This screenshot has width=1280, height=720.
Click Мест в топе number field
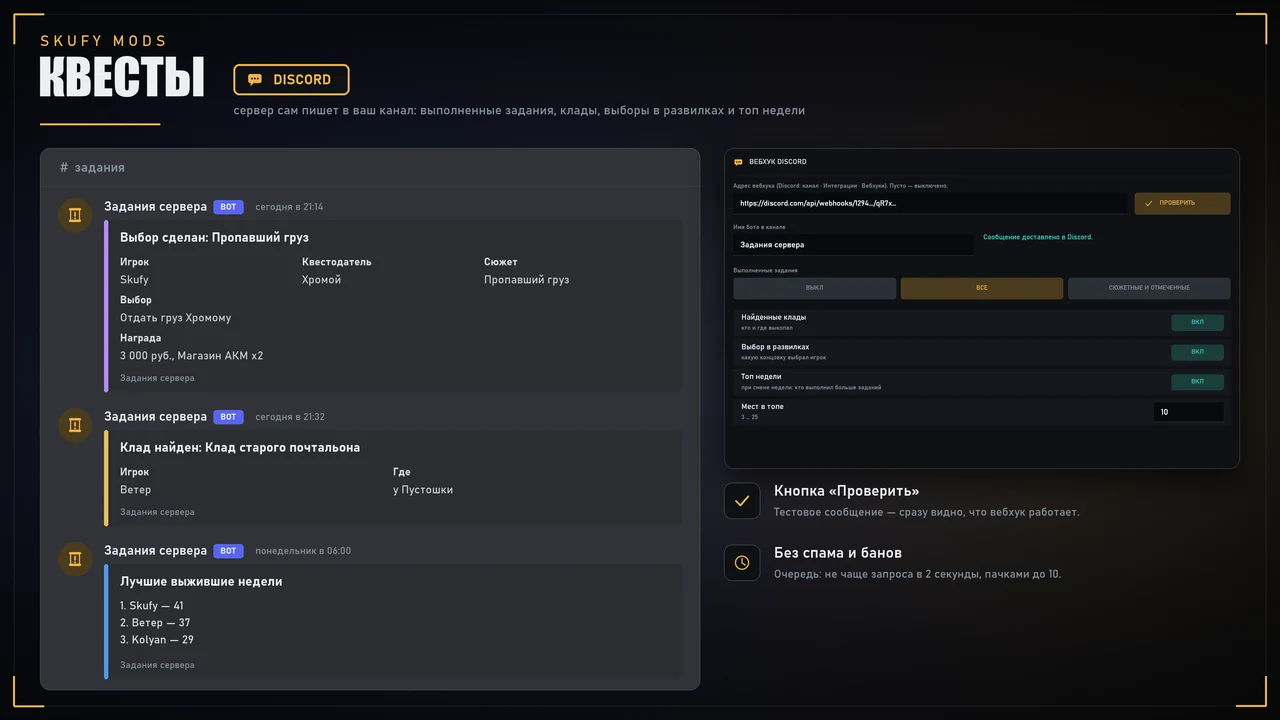pos(1188,412)
